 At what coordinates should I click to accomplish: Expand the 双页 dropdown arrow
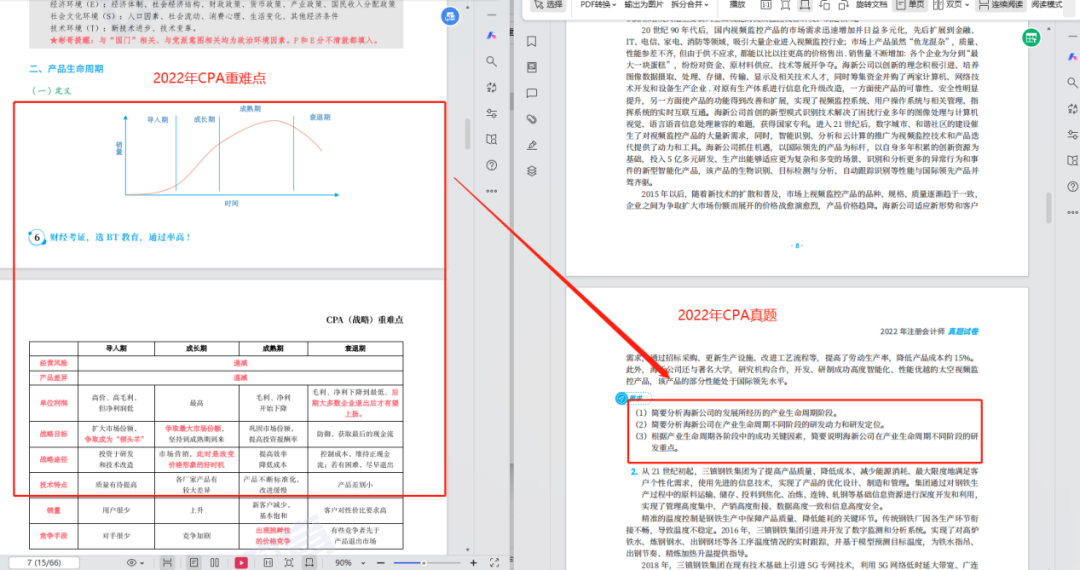point(968,5)
